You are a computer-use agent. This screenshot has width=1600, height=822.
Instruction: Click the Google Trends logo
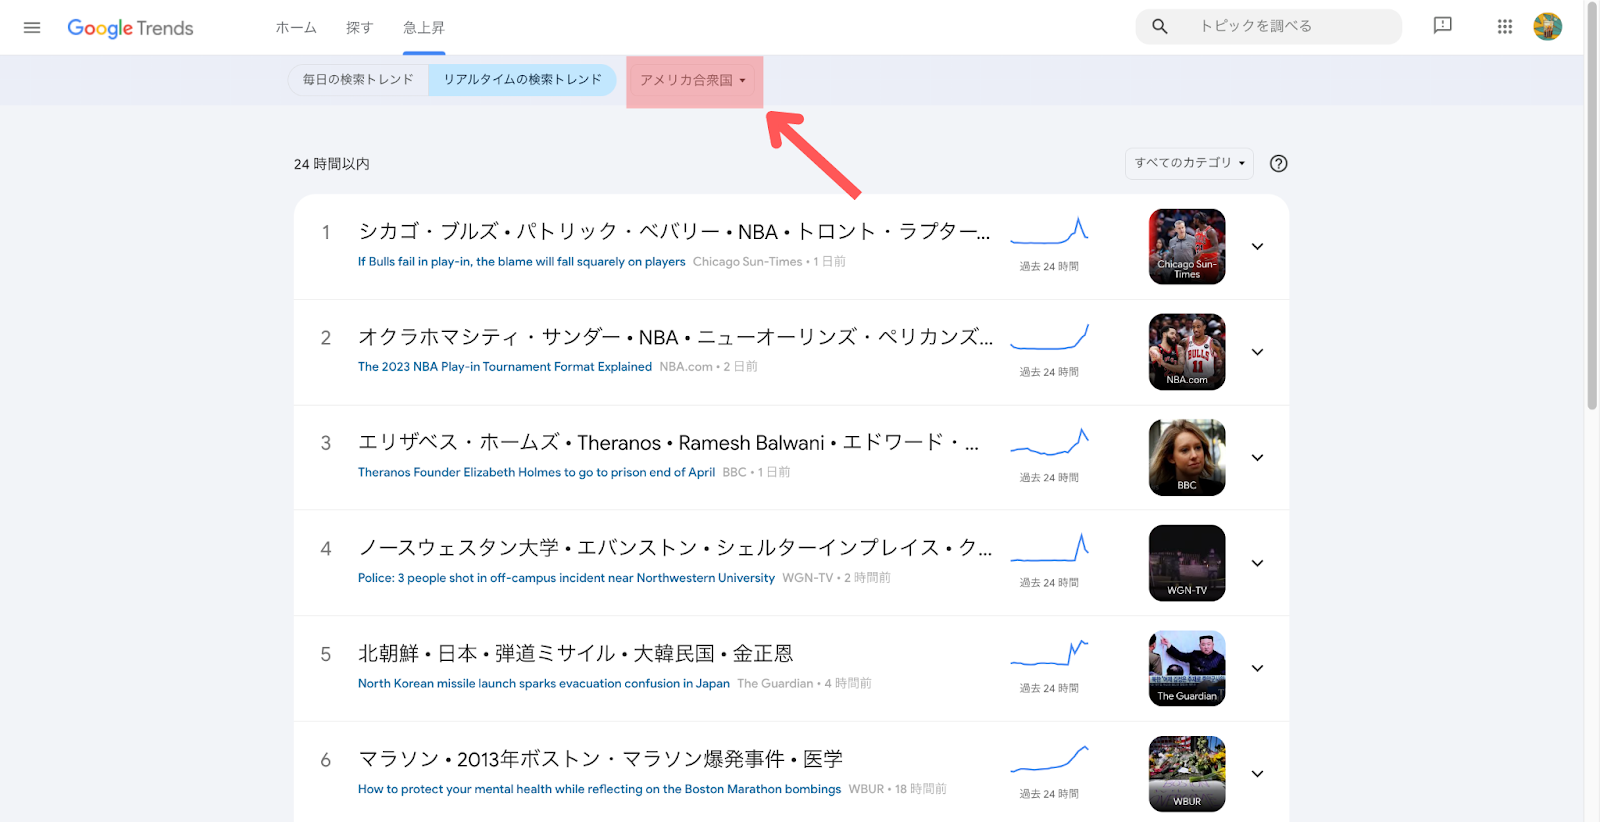coord(130,28)
